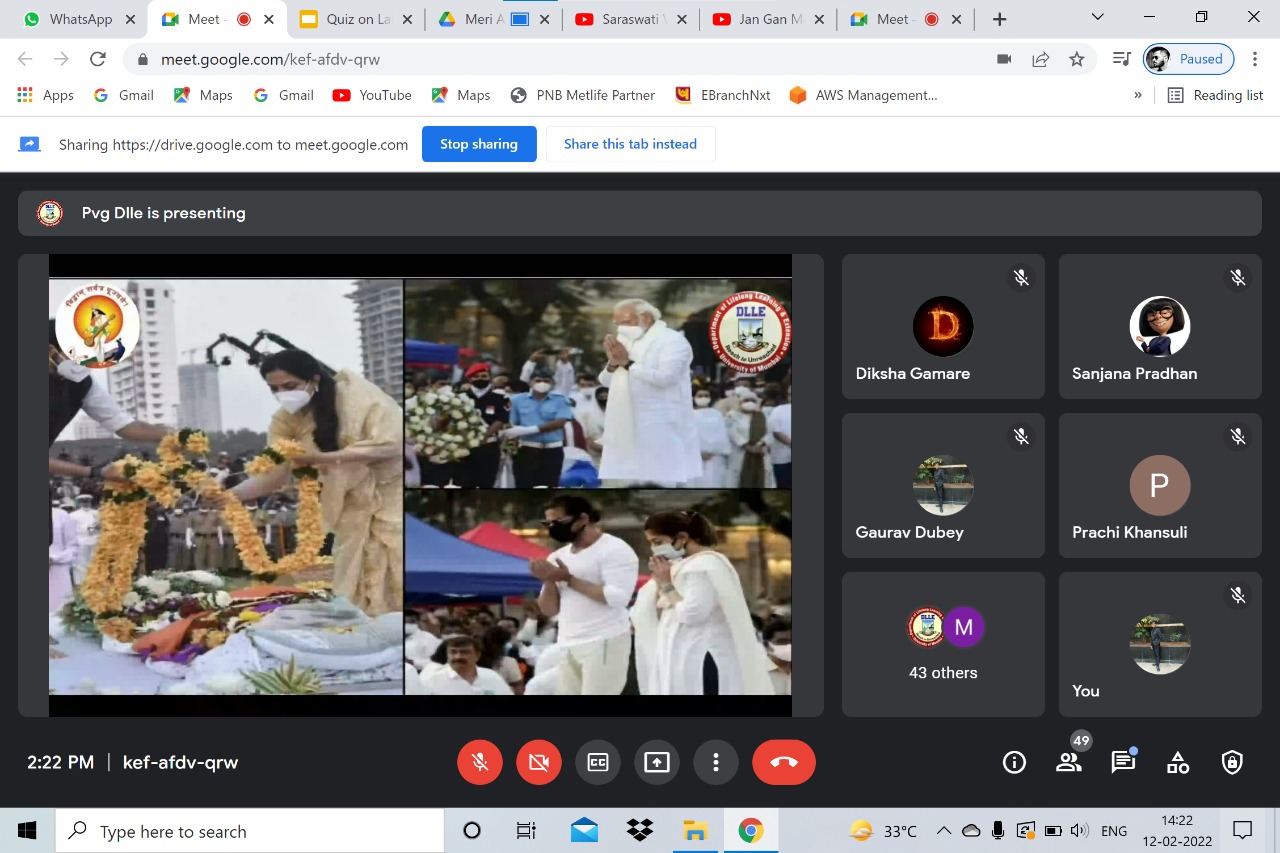
Task: Click Share this tab instead
Action: (630, 144)
